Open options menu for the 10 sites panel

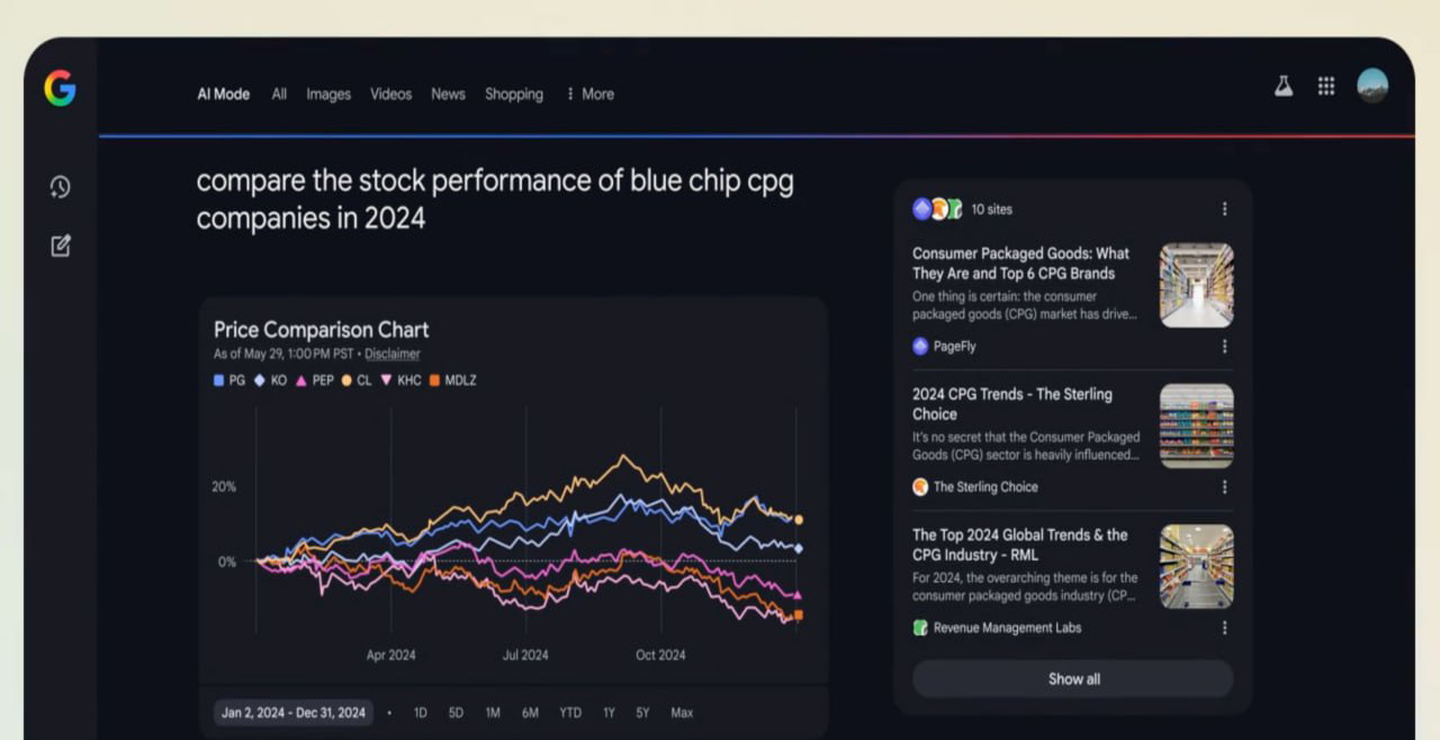tap(1224, 209)
